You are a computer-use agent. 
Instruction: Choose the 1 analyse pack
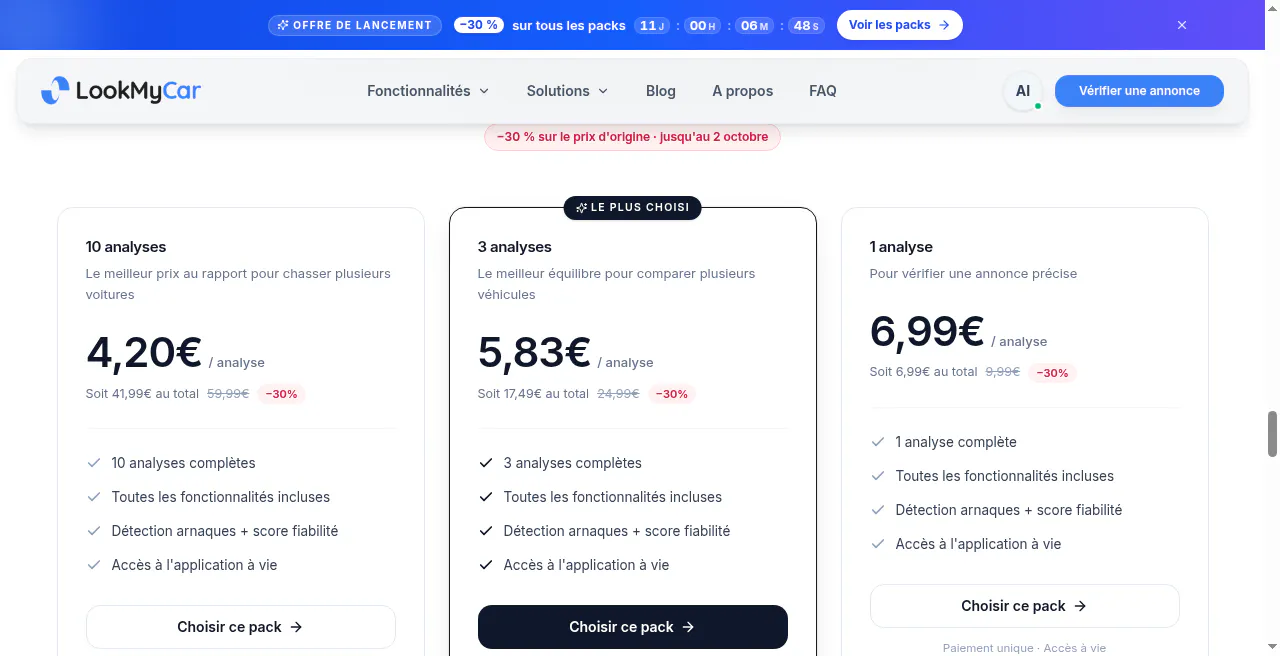1025,606
